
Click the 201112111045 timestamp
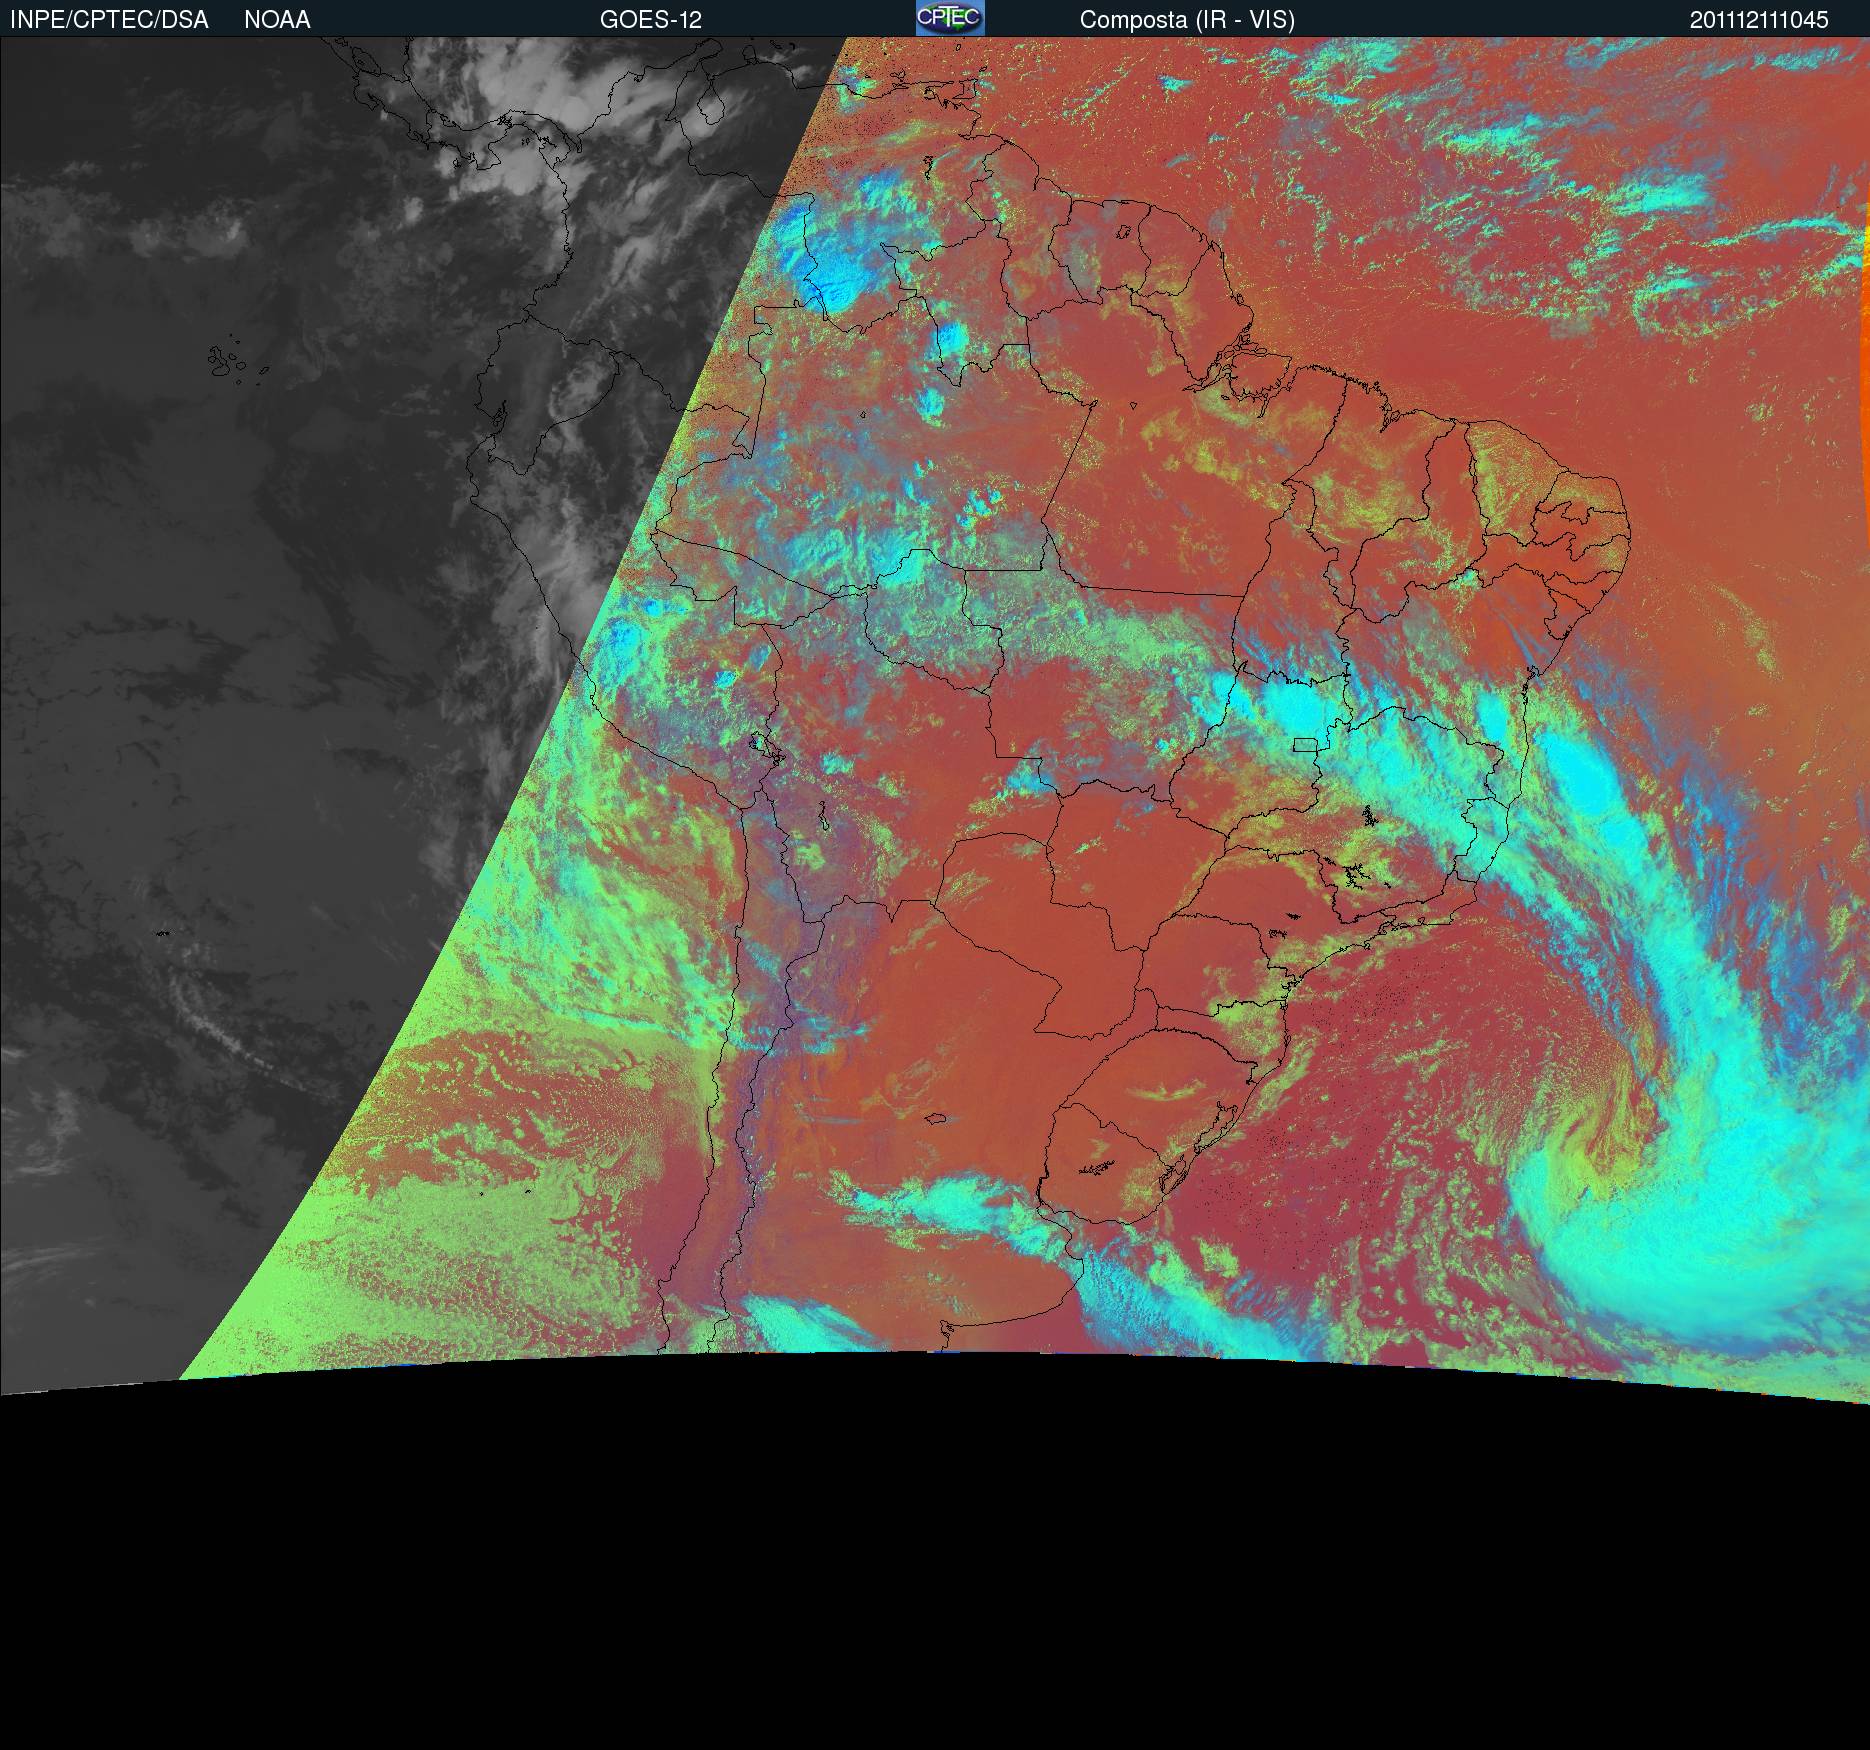pos(1759,20)
